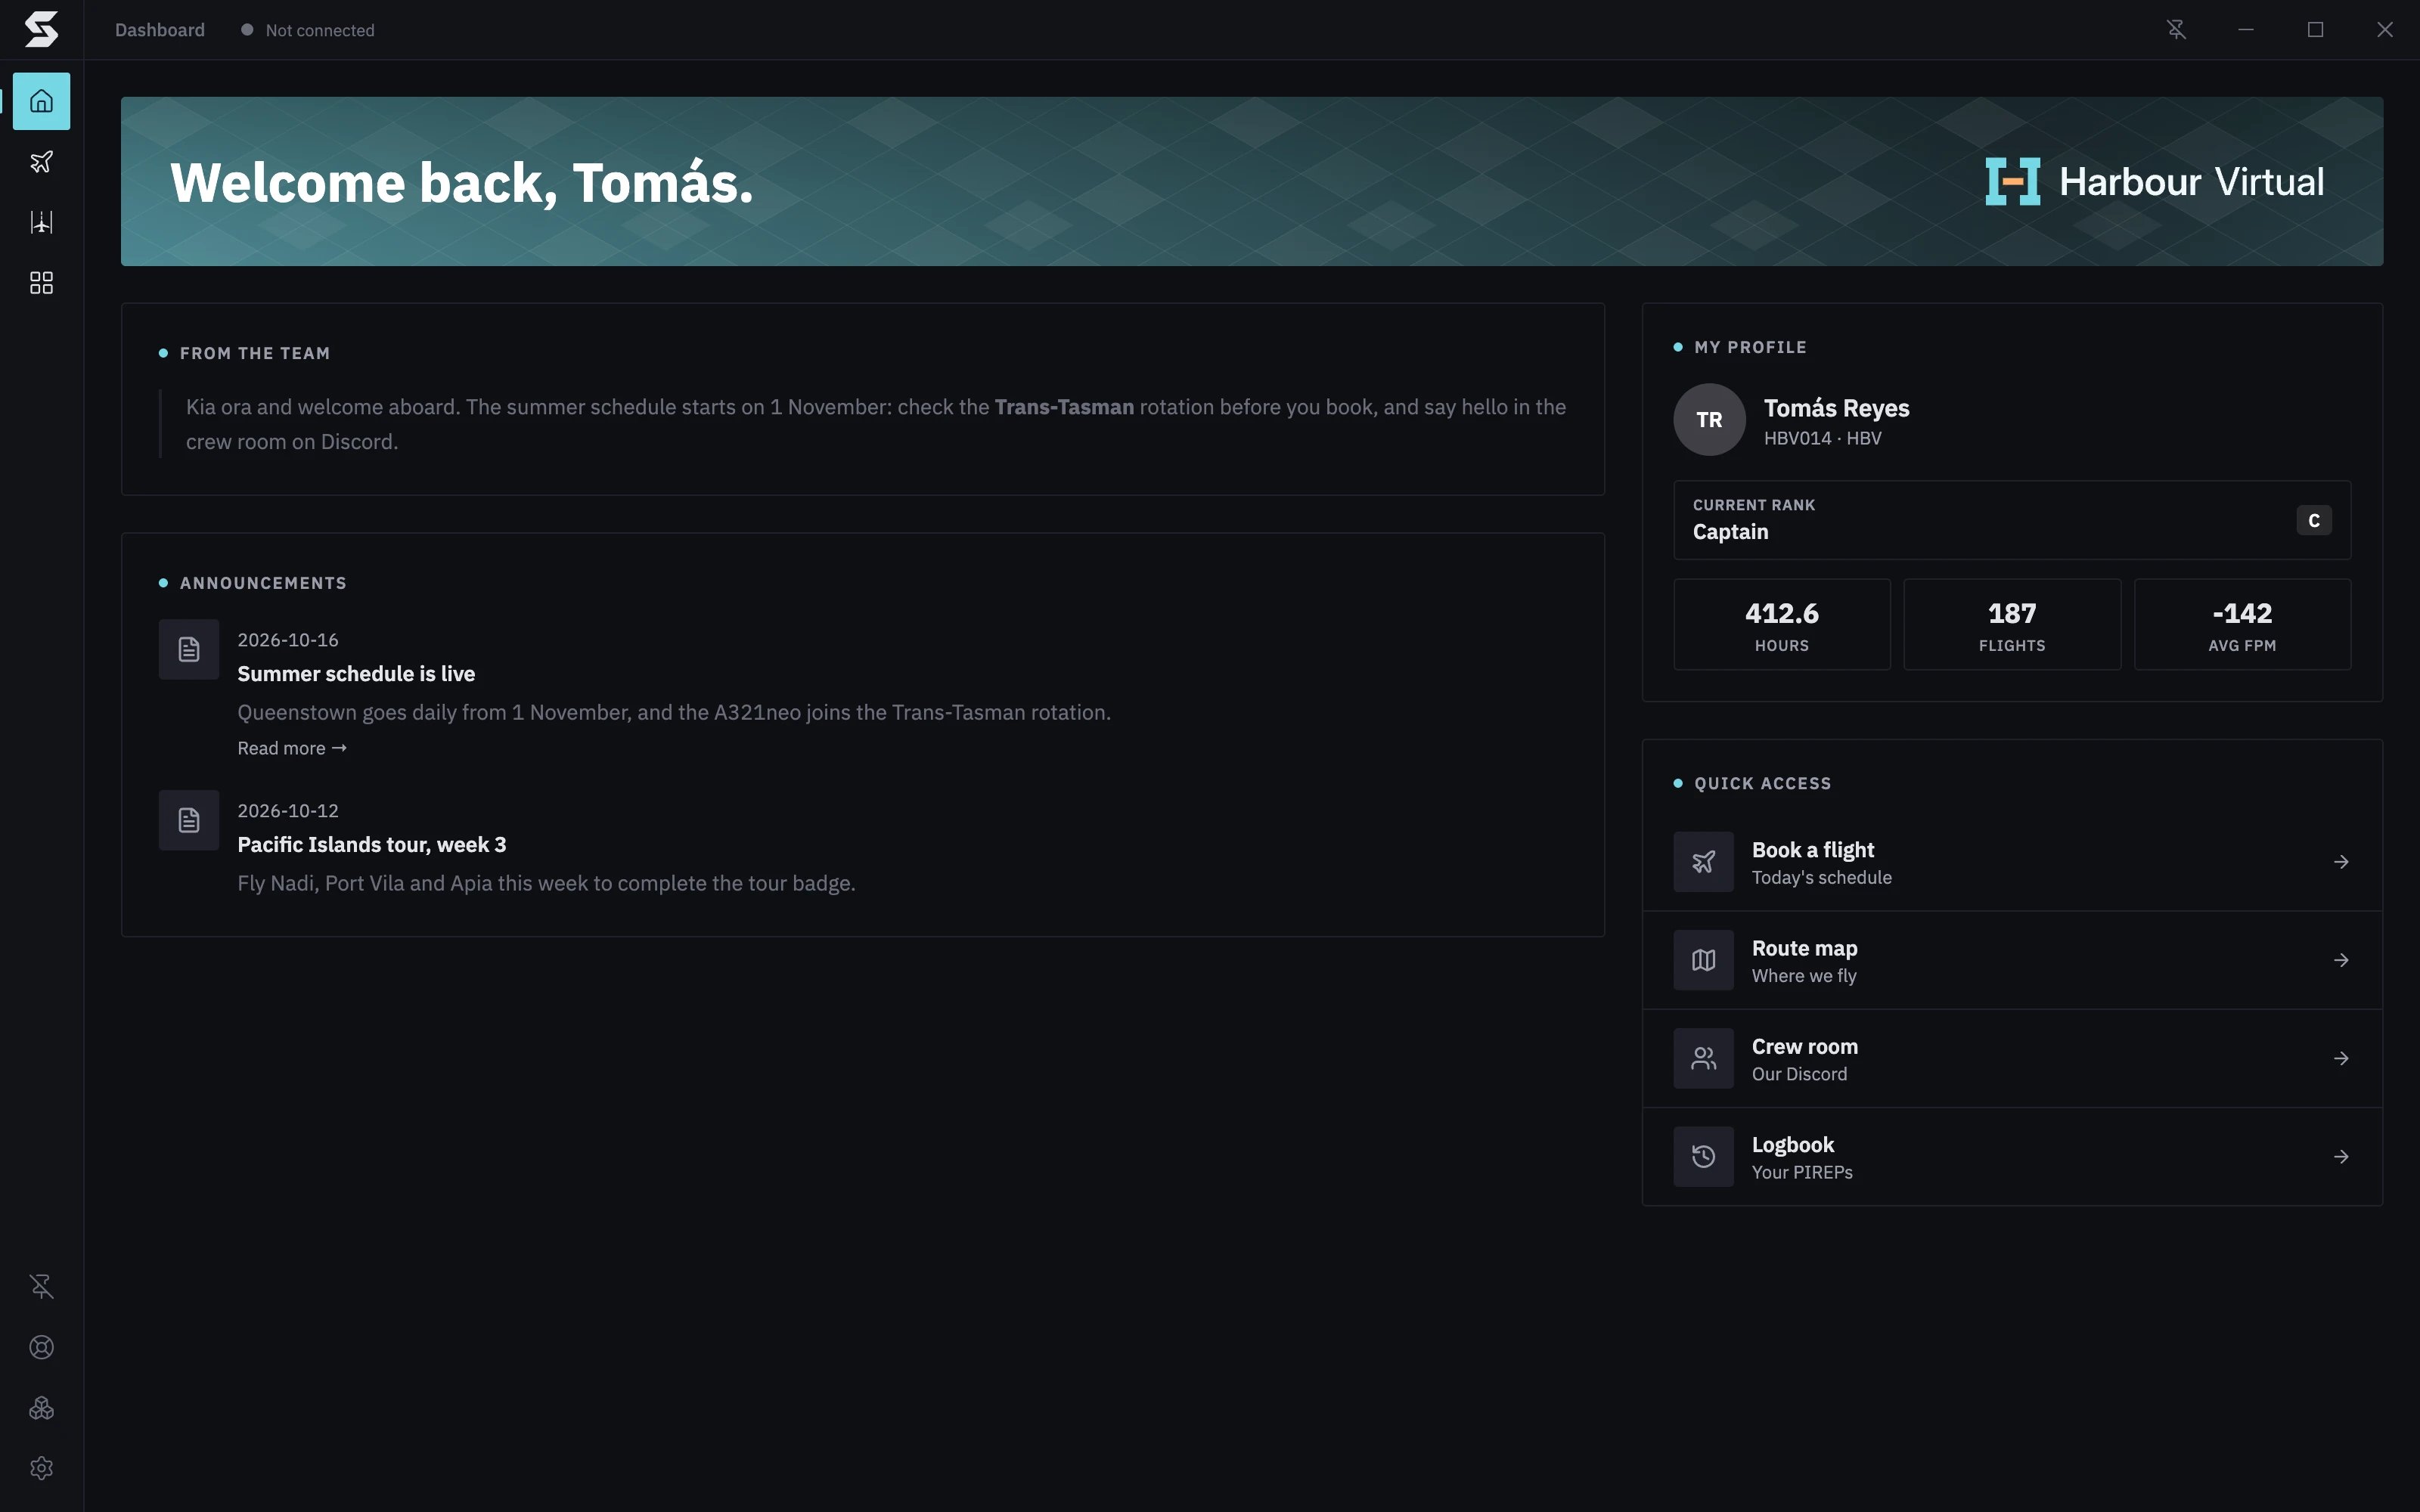The width and height of the screenshot is (2420, 1512).
Task: Click the Your PIREPs subtitle
Action: (1802, 1173)
